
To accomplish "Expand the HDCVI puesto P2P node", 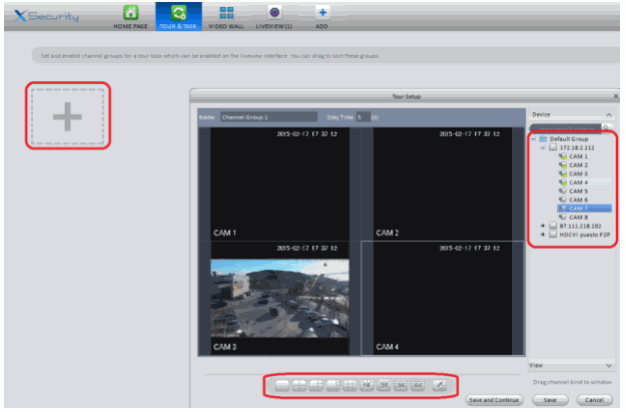I will 543,235.
